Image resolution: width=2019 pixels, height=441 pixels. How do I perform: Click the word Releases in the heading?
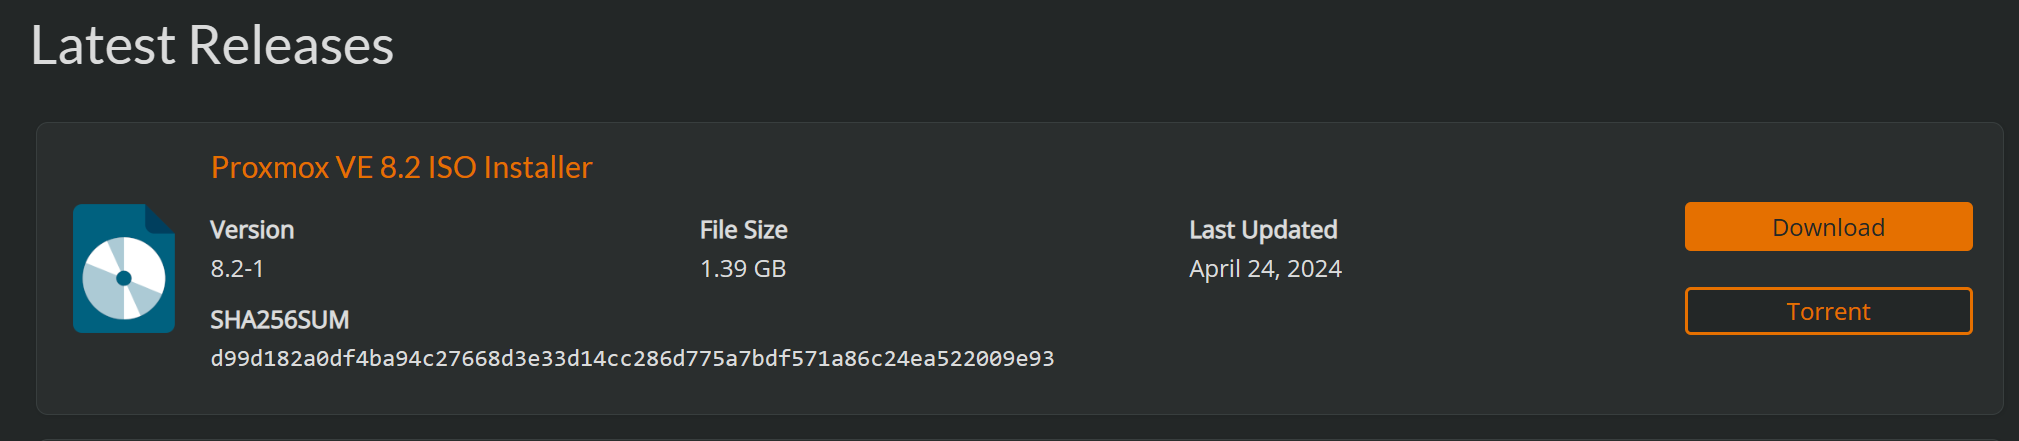[291, 45]
